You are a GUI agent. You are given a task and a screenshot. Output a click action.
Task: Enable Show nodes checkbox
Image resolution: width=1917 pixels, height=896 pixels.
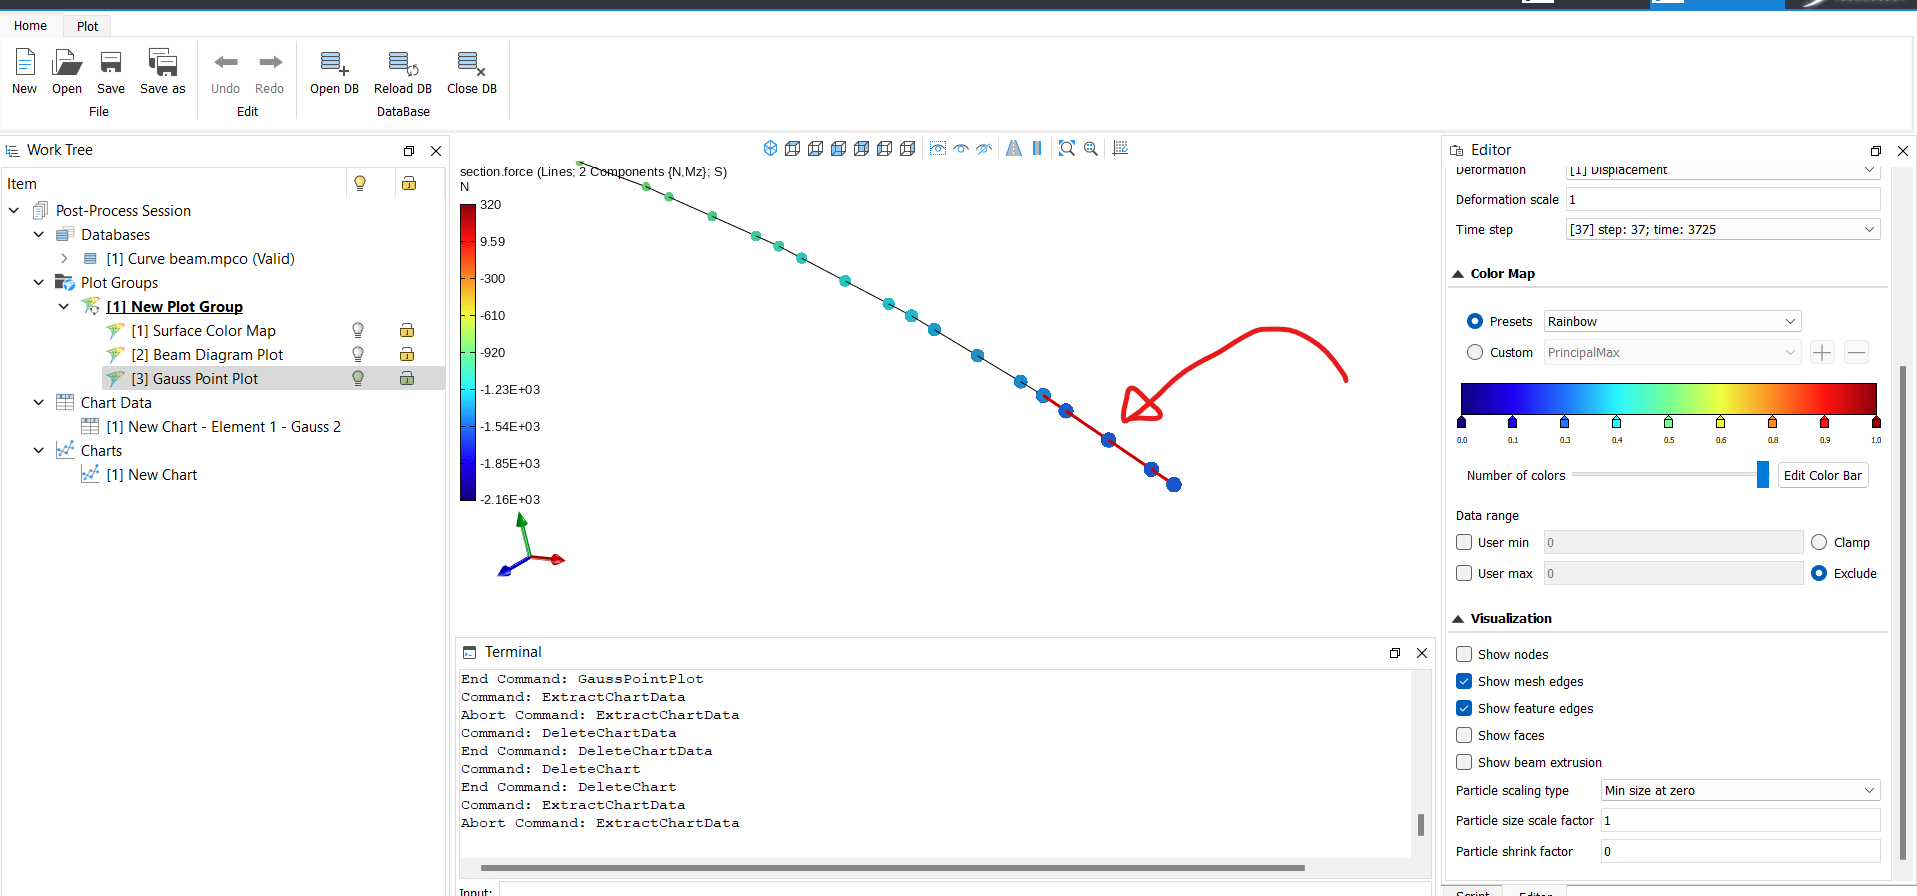click(1464, 654)
